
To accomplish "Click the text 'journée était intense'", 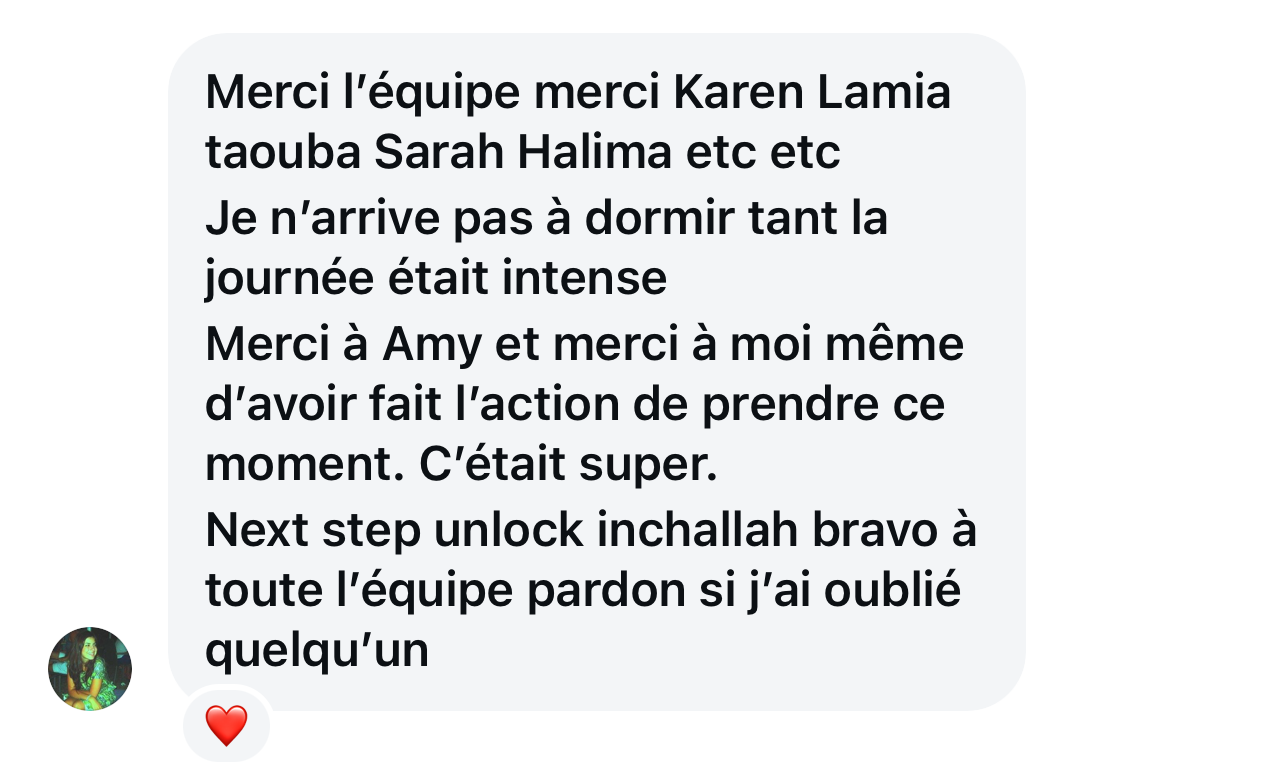I will pyautogui.click(x=435, y=278).
